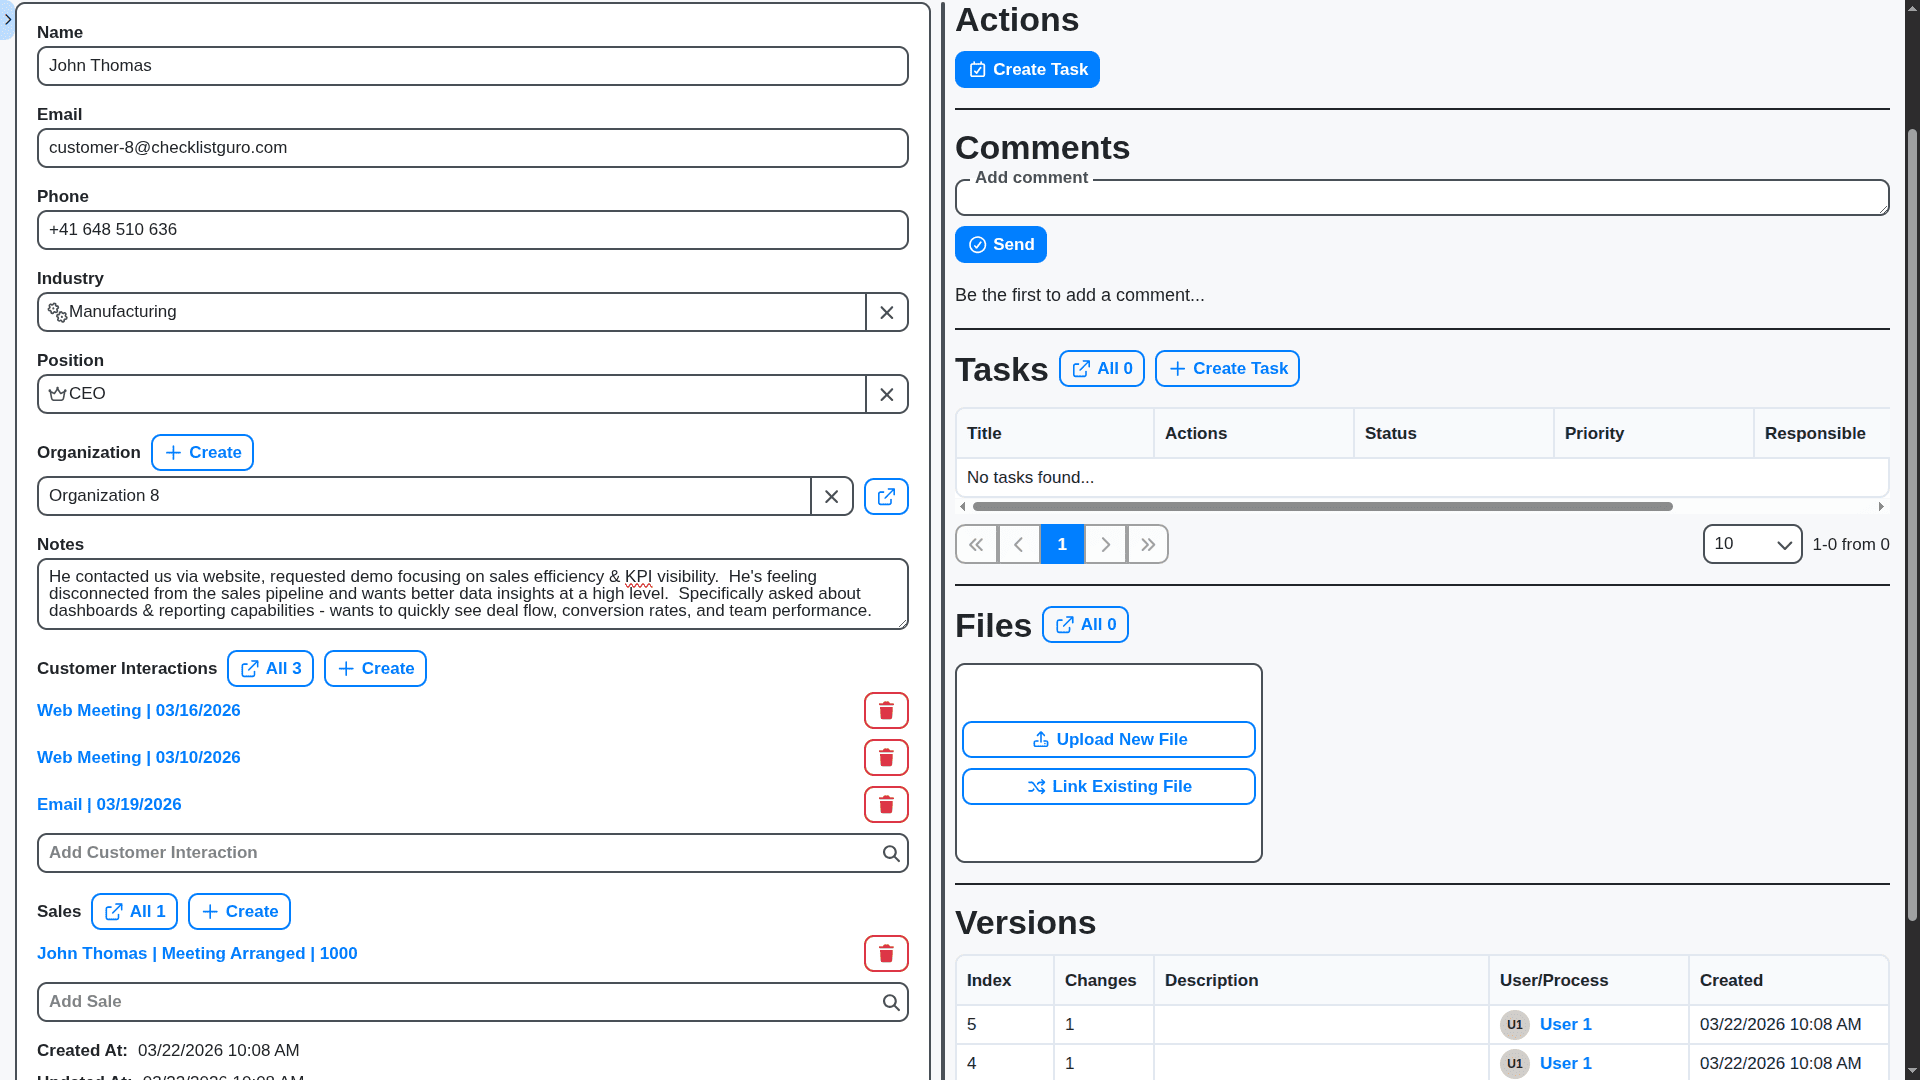Clear the Industry field with the X icon
Image resolution: width=1920 pixels, height=1080 pixels.
click(x=886, y=312)
